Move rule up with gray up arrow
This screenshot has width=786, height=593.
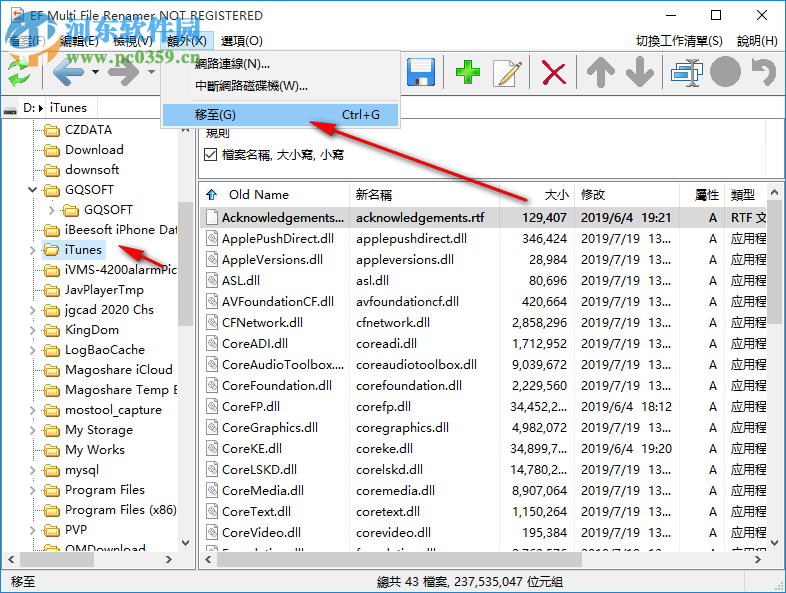(x=601, y=72)
